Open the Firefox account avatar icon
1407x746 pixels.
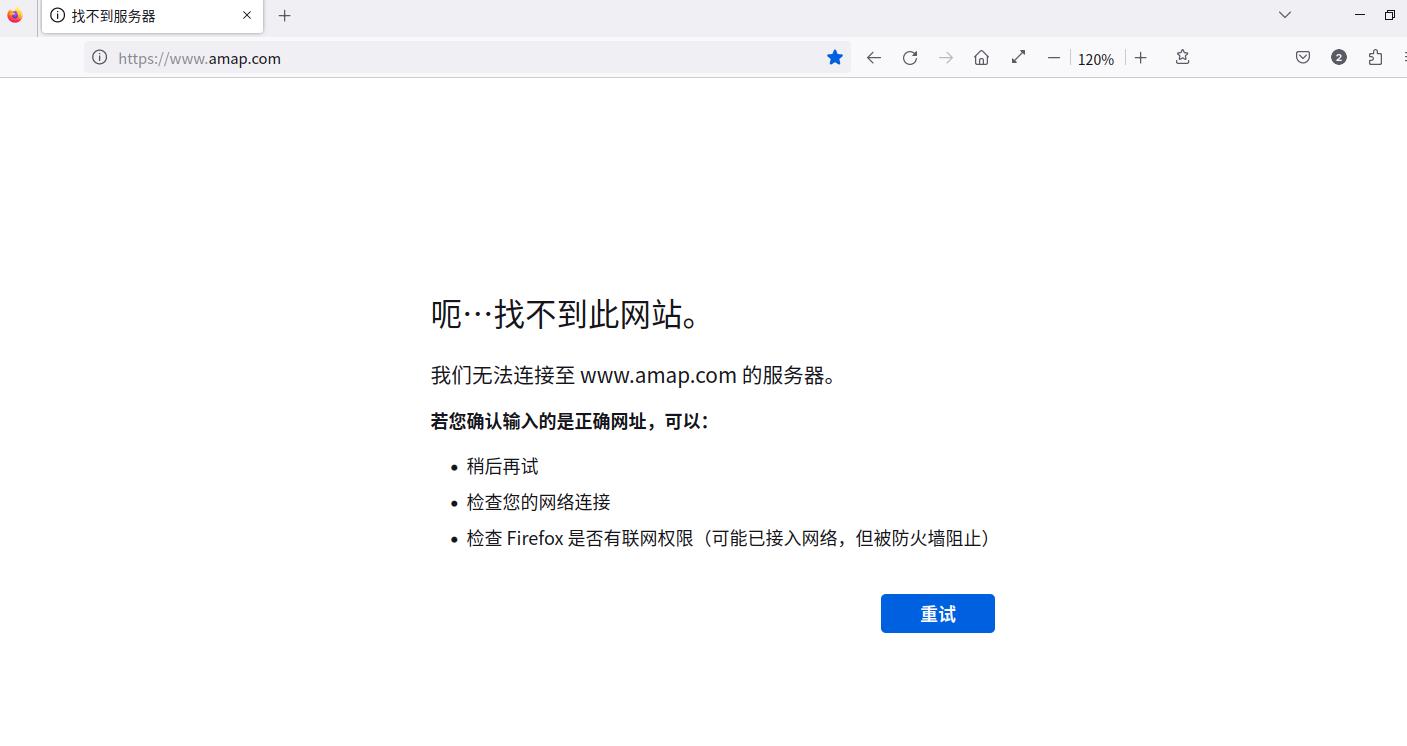1338,57
